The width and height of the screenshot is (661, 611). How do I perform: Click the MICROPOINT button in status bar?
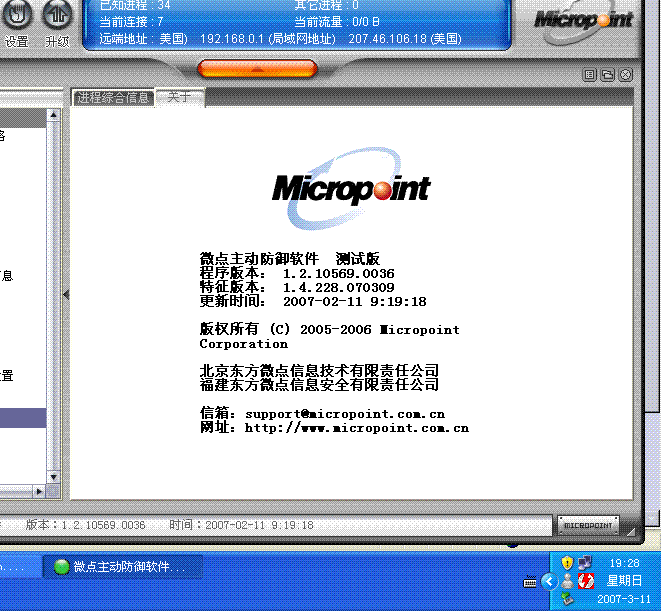(x=588, y=525)
